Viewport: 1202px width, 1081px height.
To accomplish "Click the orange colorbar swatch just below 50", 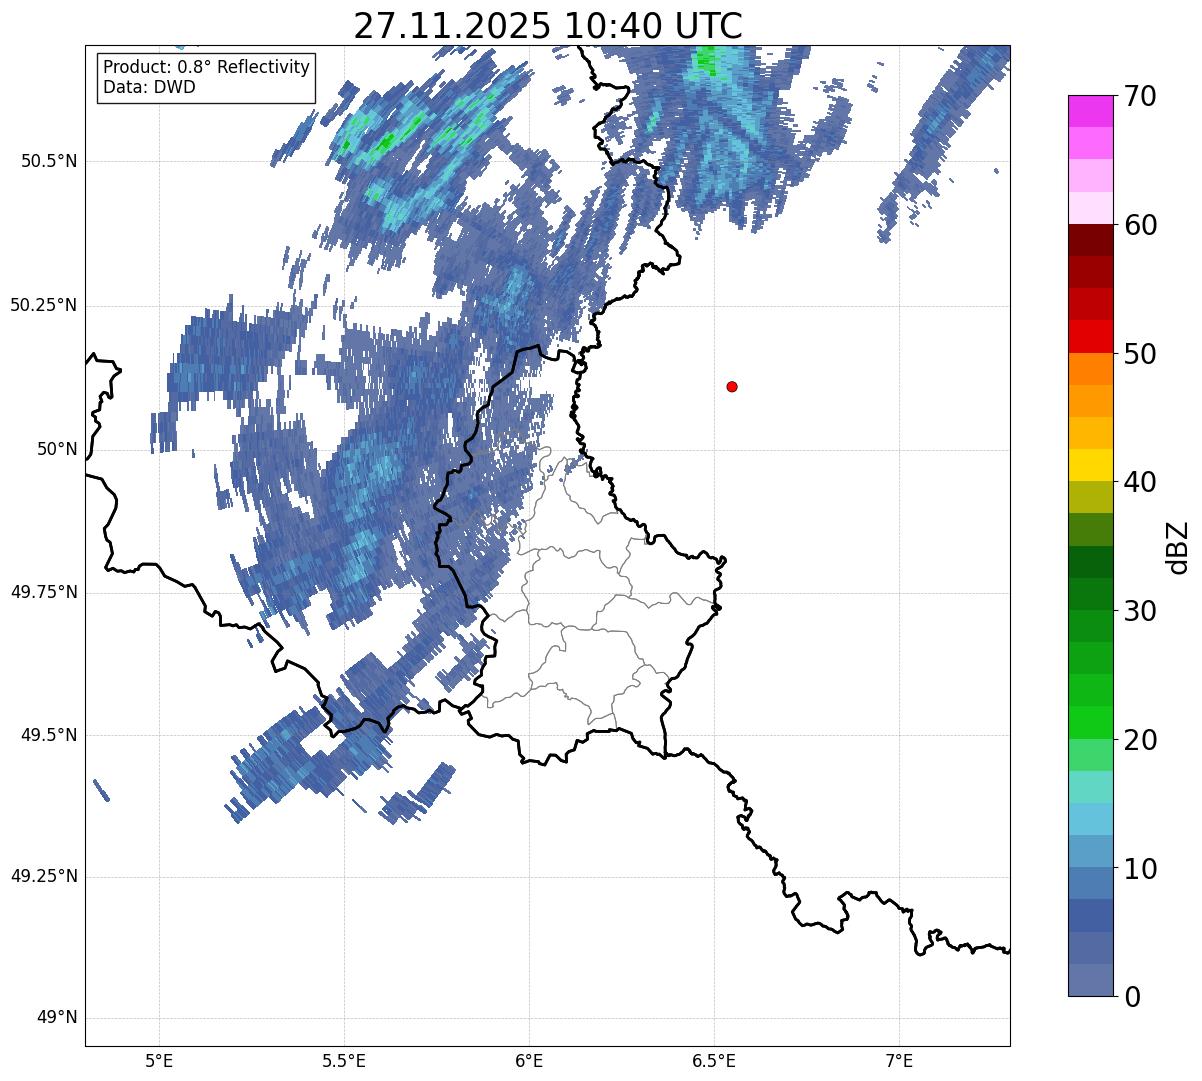I will [1091, 369].
